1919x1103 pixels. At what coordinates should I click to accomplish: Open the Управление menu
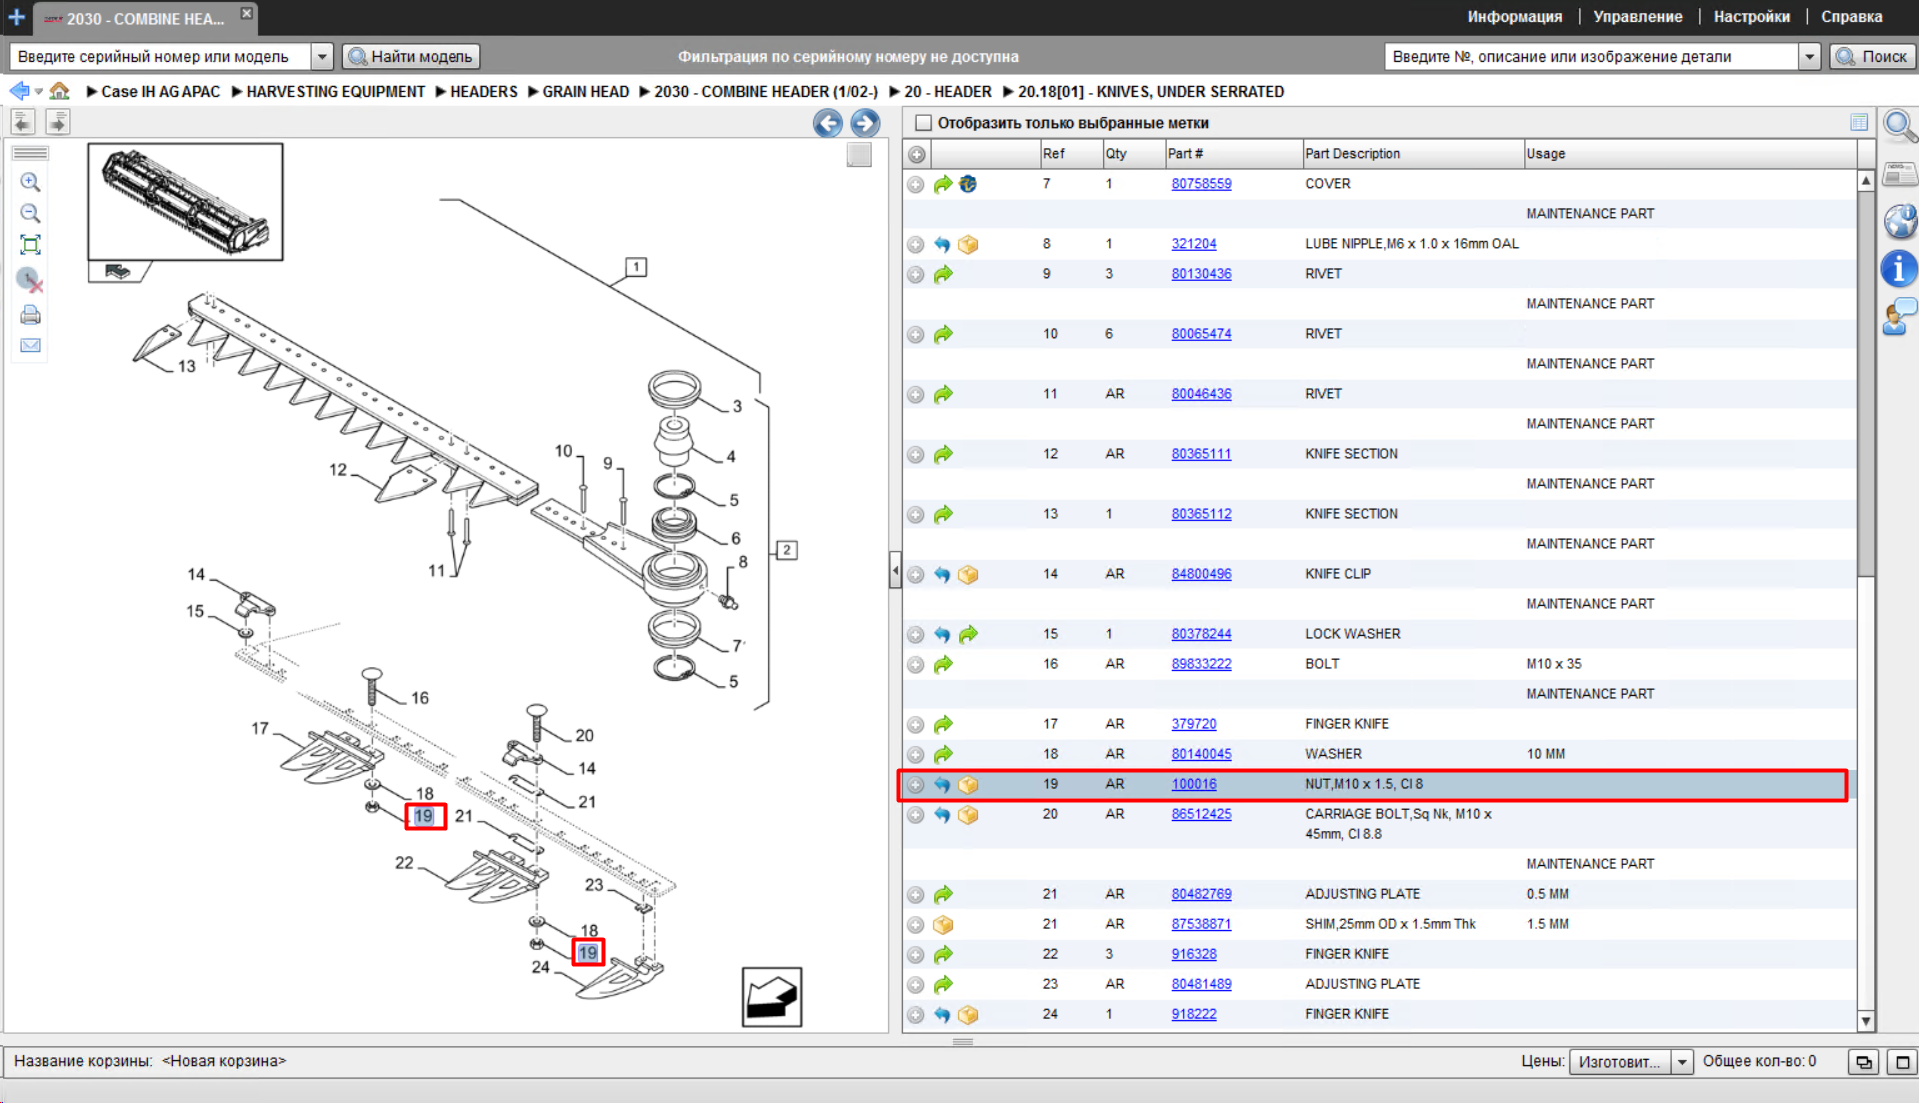[1637, 17]
